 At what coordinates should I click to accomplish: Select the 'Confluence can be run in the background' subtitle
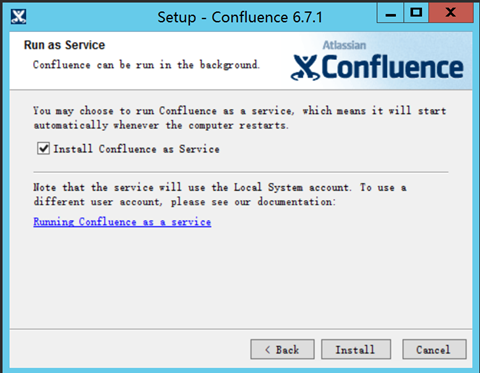146,65
